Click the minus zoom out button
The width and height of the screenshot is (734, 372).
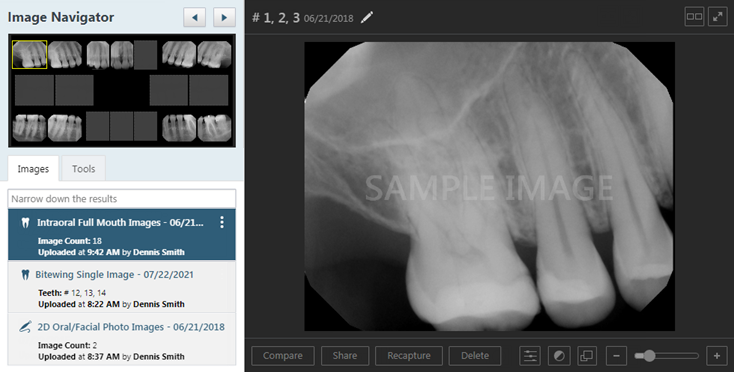coord(617,356)
